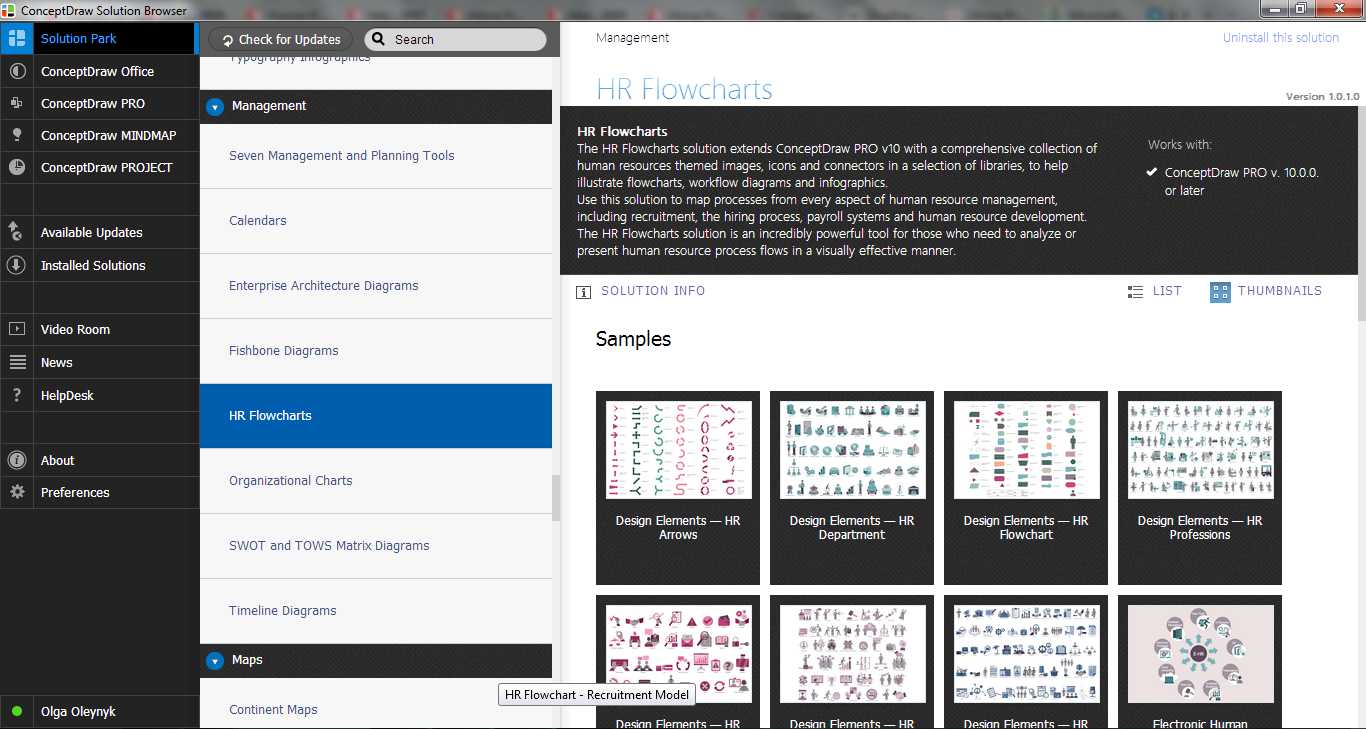Click the Samples heading
The image size is (1366, 729).
pyautogui.click(x=633, y=339)
